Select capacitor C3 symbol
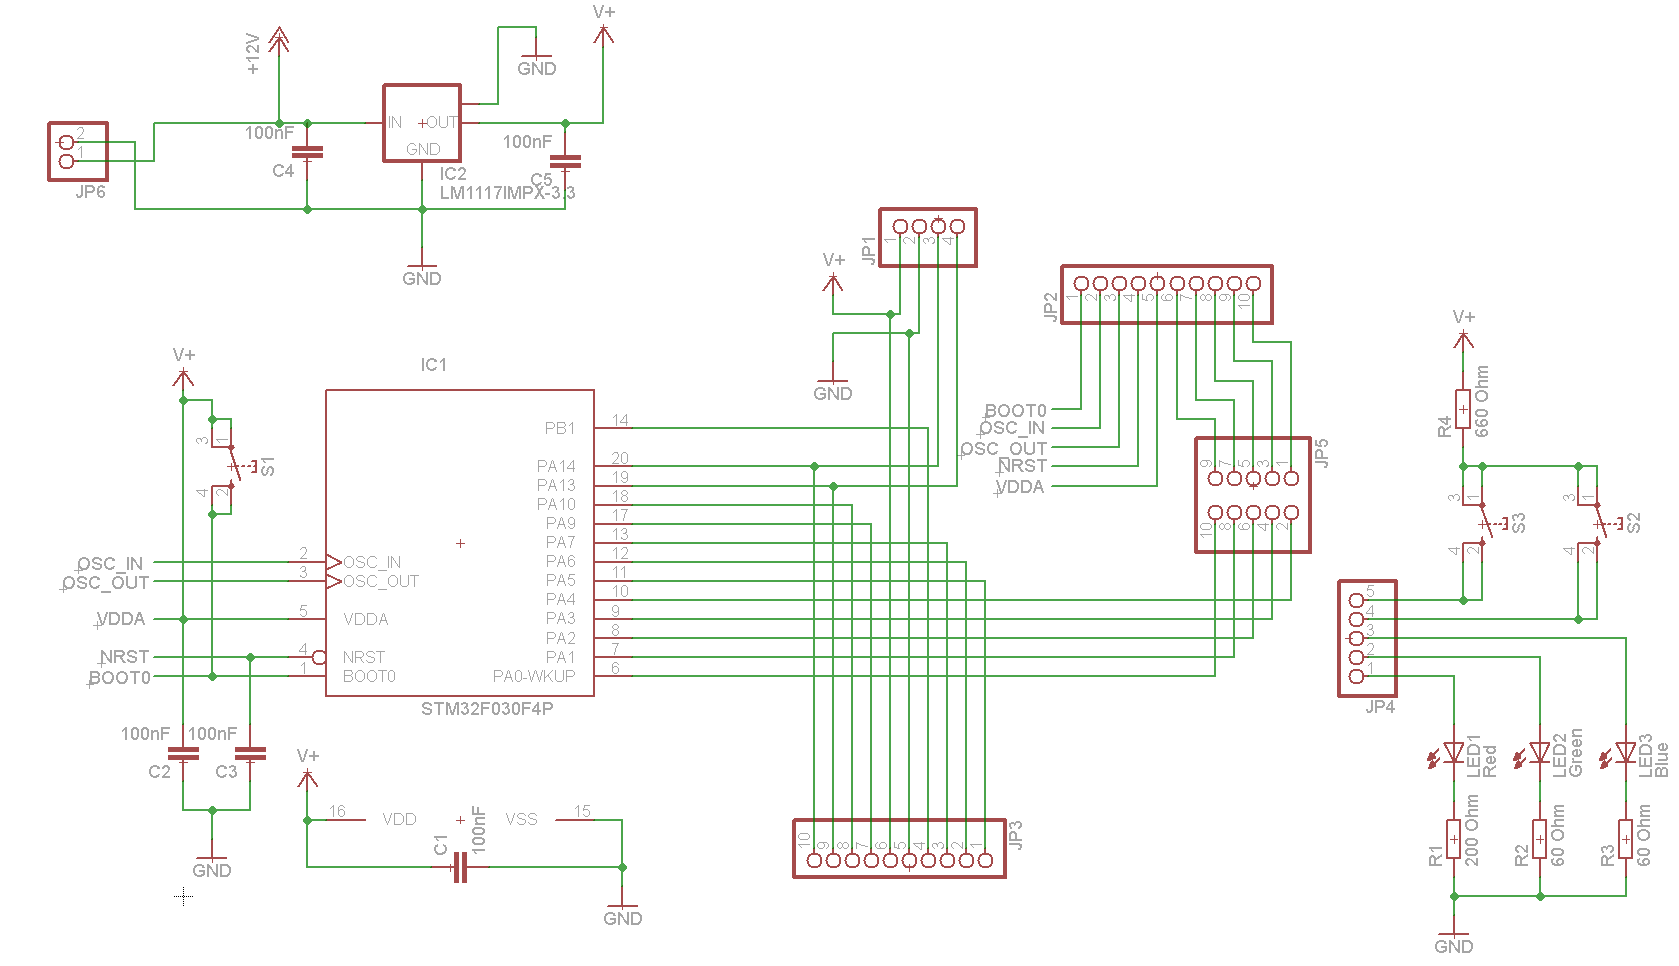 [x=250, y=754]
